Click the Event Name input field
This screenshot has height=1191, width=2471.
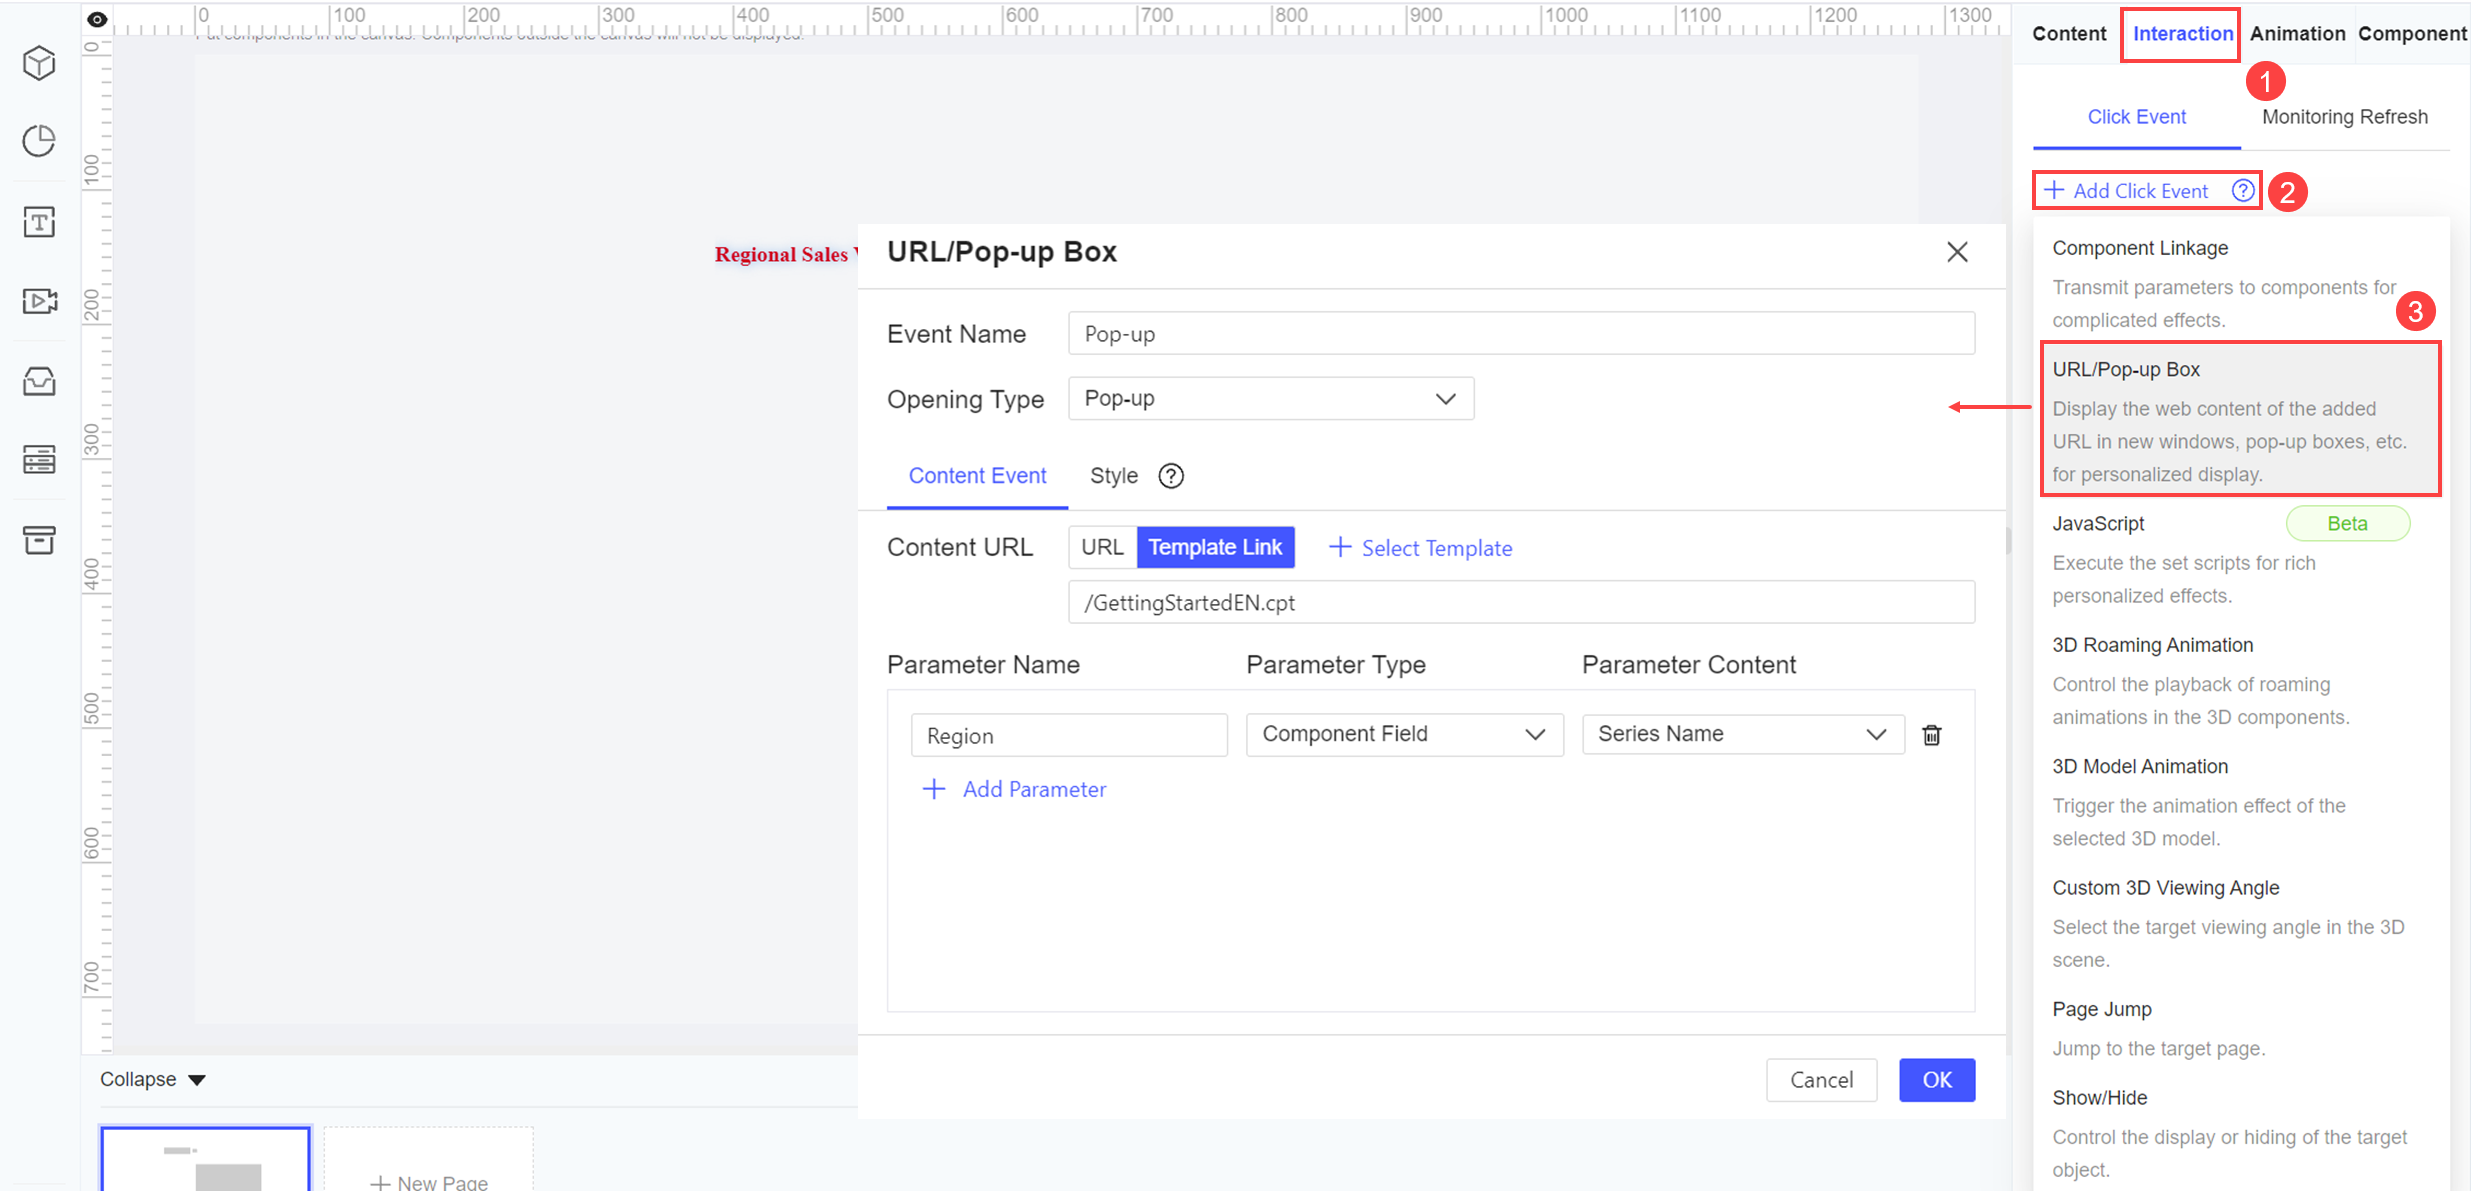pyautogui.click(x=1521, y=333)
